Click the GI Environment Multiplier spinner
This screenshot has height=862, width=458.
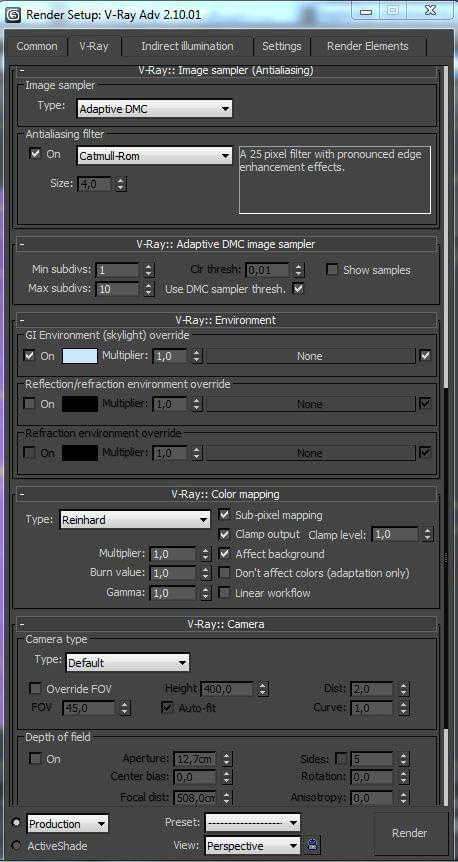[x=197, y=356]
